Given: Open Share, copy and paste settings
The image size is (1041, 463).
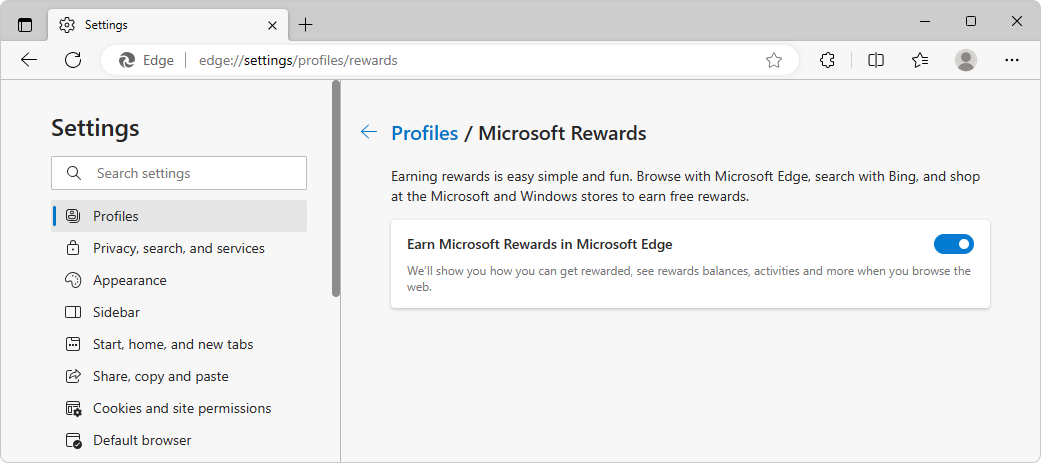Looking at the screenshot, I should [x=179, y=376].
